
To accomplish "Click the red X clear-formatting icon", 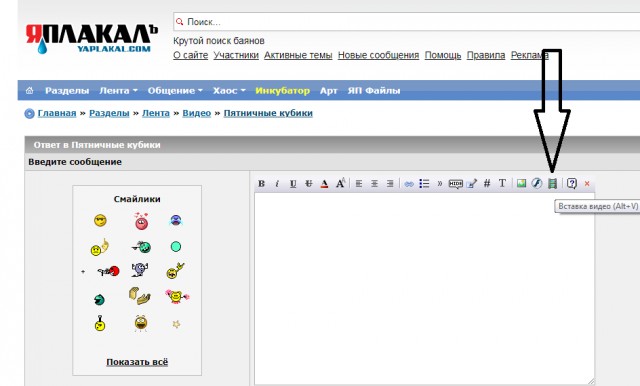I will [587, 184].
